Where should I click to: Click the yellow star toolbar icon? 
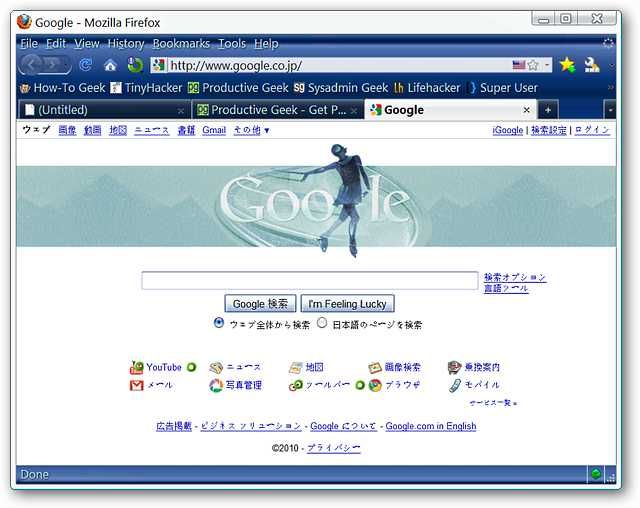pos(567,64)
